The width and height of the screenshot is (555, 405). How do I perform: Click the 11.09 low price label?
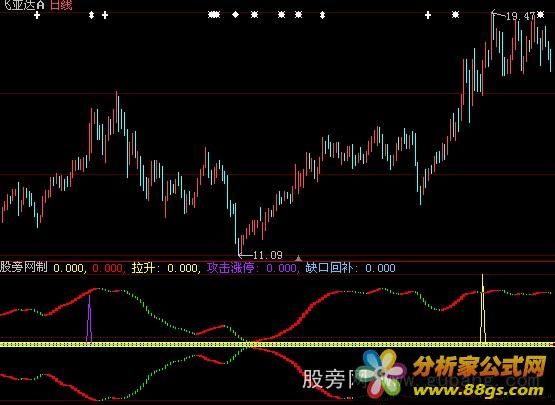point(268,255)
